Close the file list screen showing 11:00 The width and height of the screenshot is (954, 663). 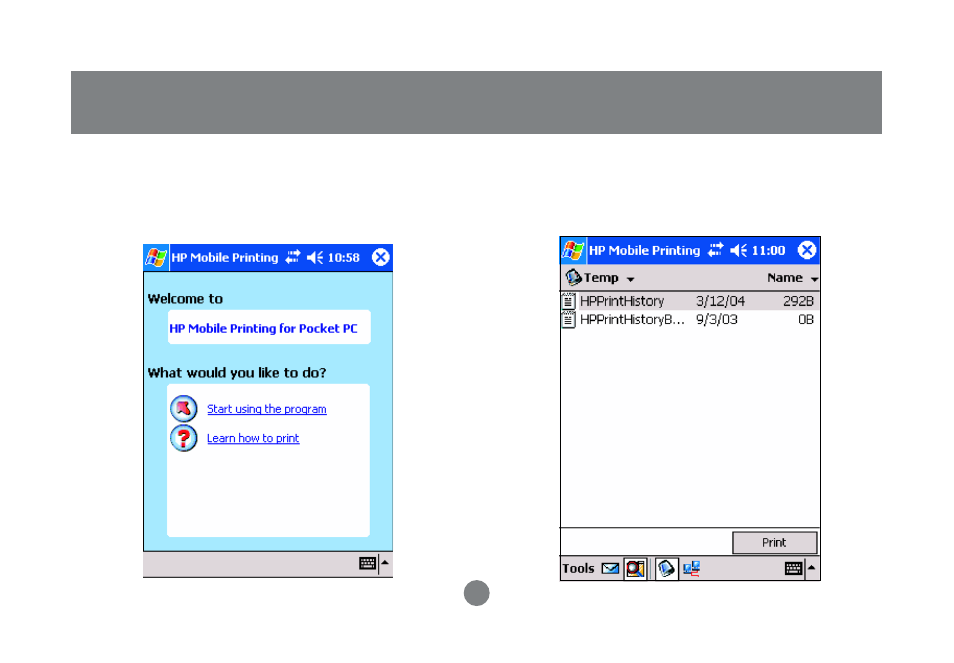[807, 250]
